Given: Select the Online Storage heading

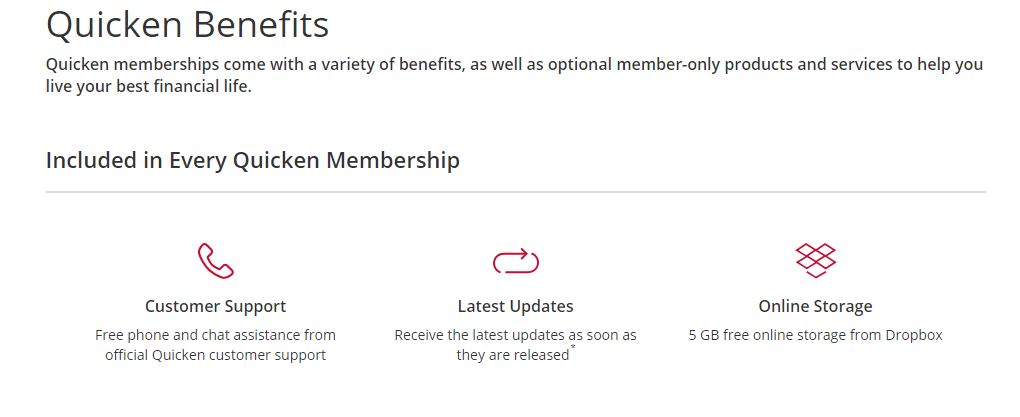Looking at the screenshot, I should (x=816, y=306).
